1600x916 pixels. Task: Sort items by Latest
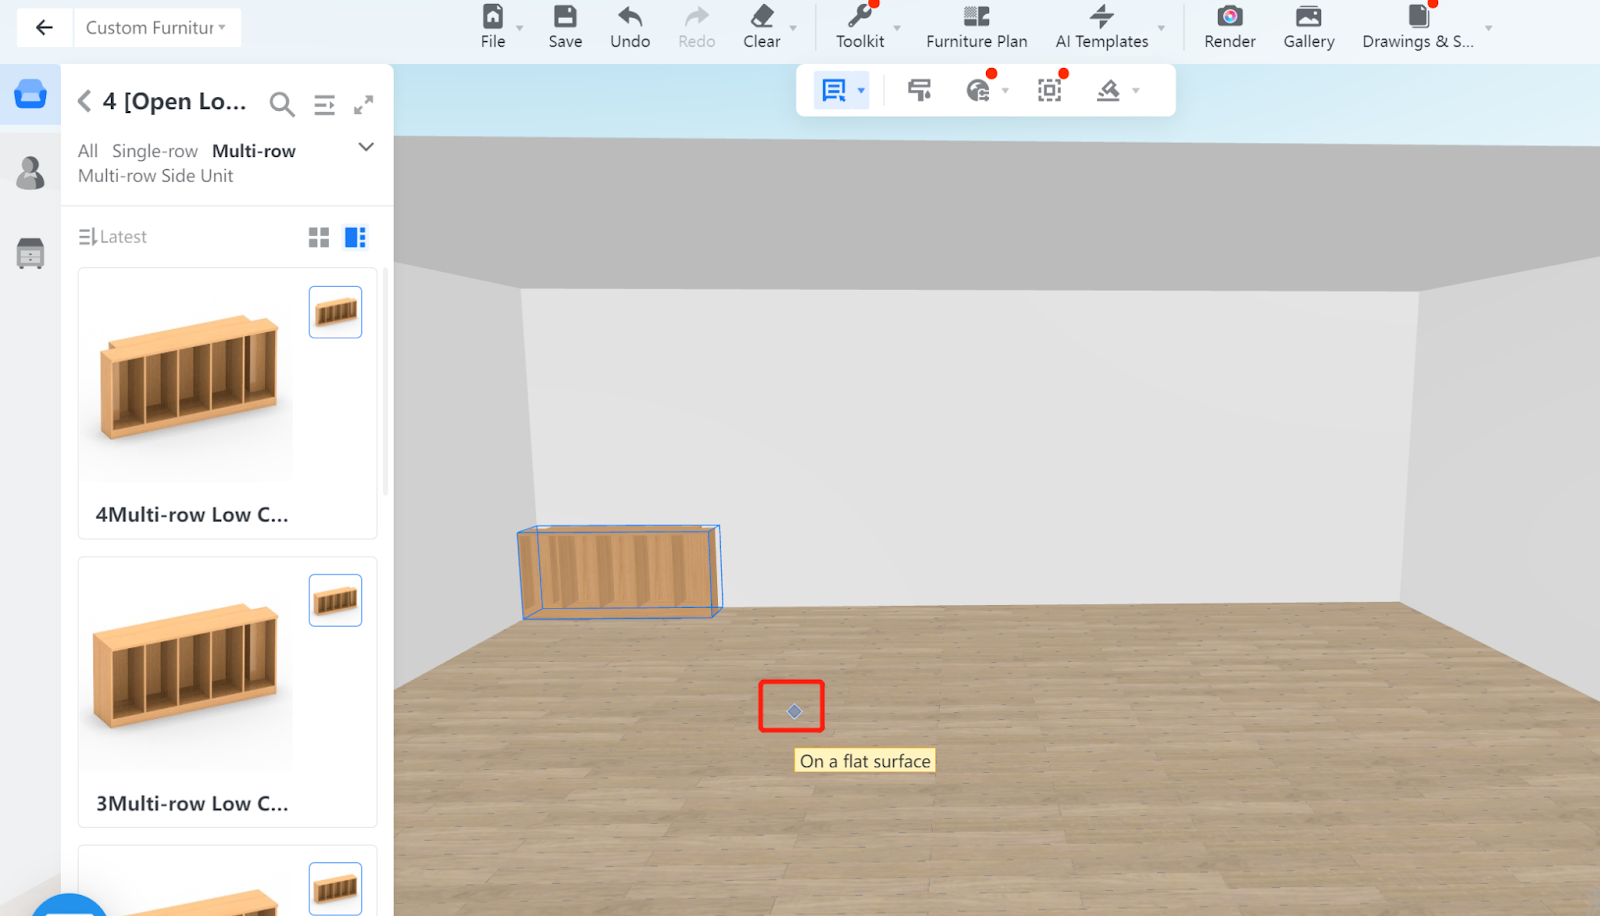click(x=113, y=237)
